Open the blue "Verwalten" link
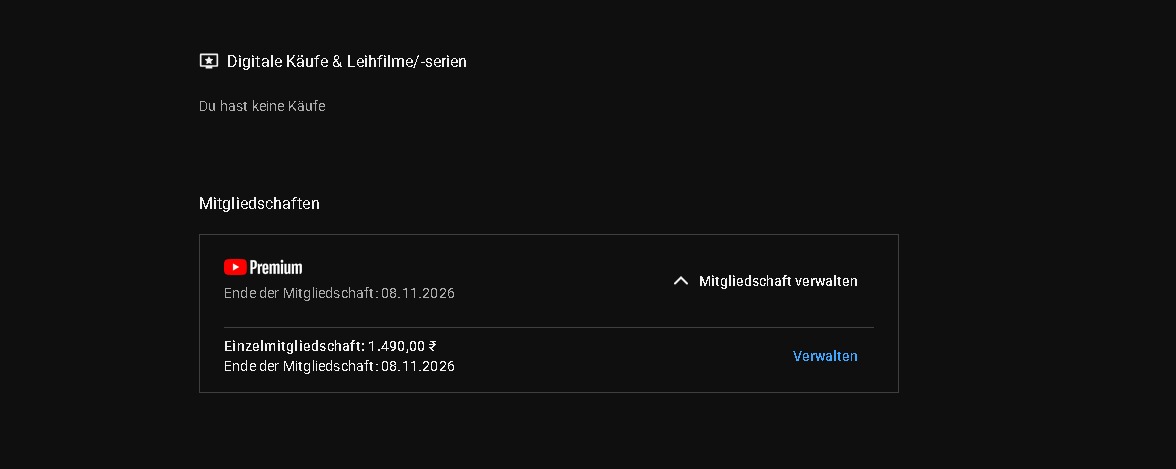Viewport: 1176px width, 469px height. (825, 356)
